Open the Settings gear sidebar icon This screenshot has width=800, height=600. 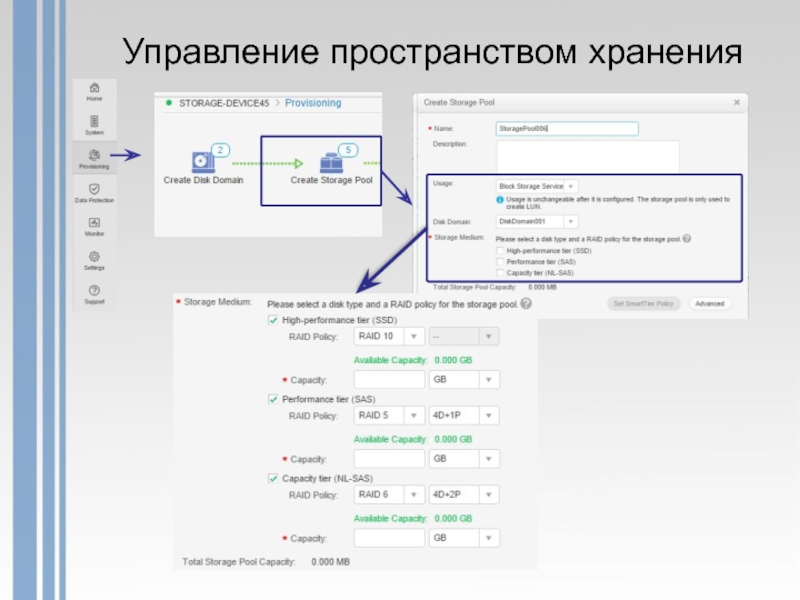94,256
